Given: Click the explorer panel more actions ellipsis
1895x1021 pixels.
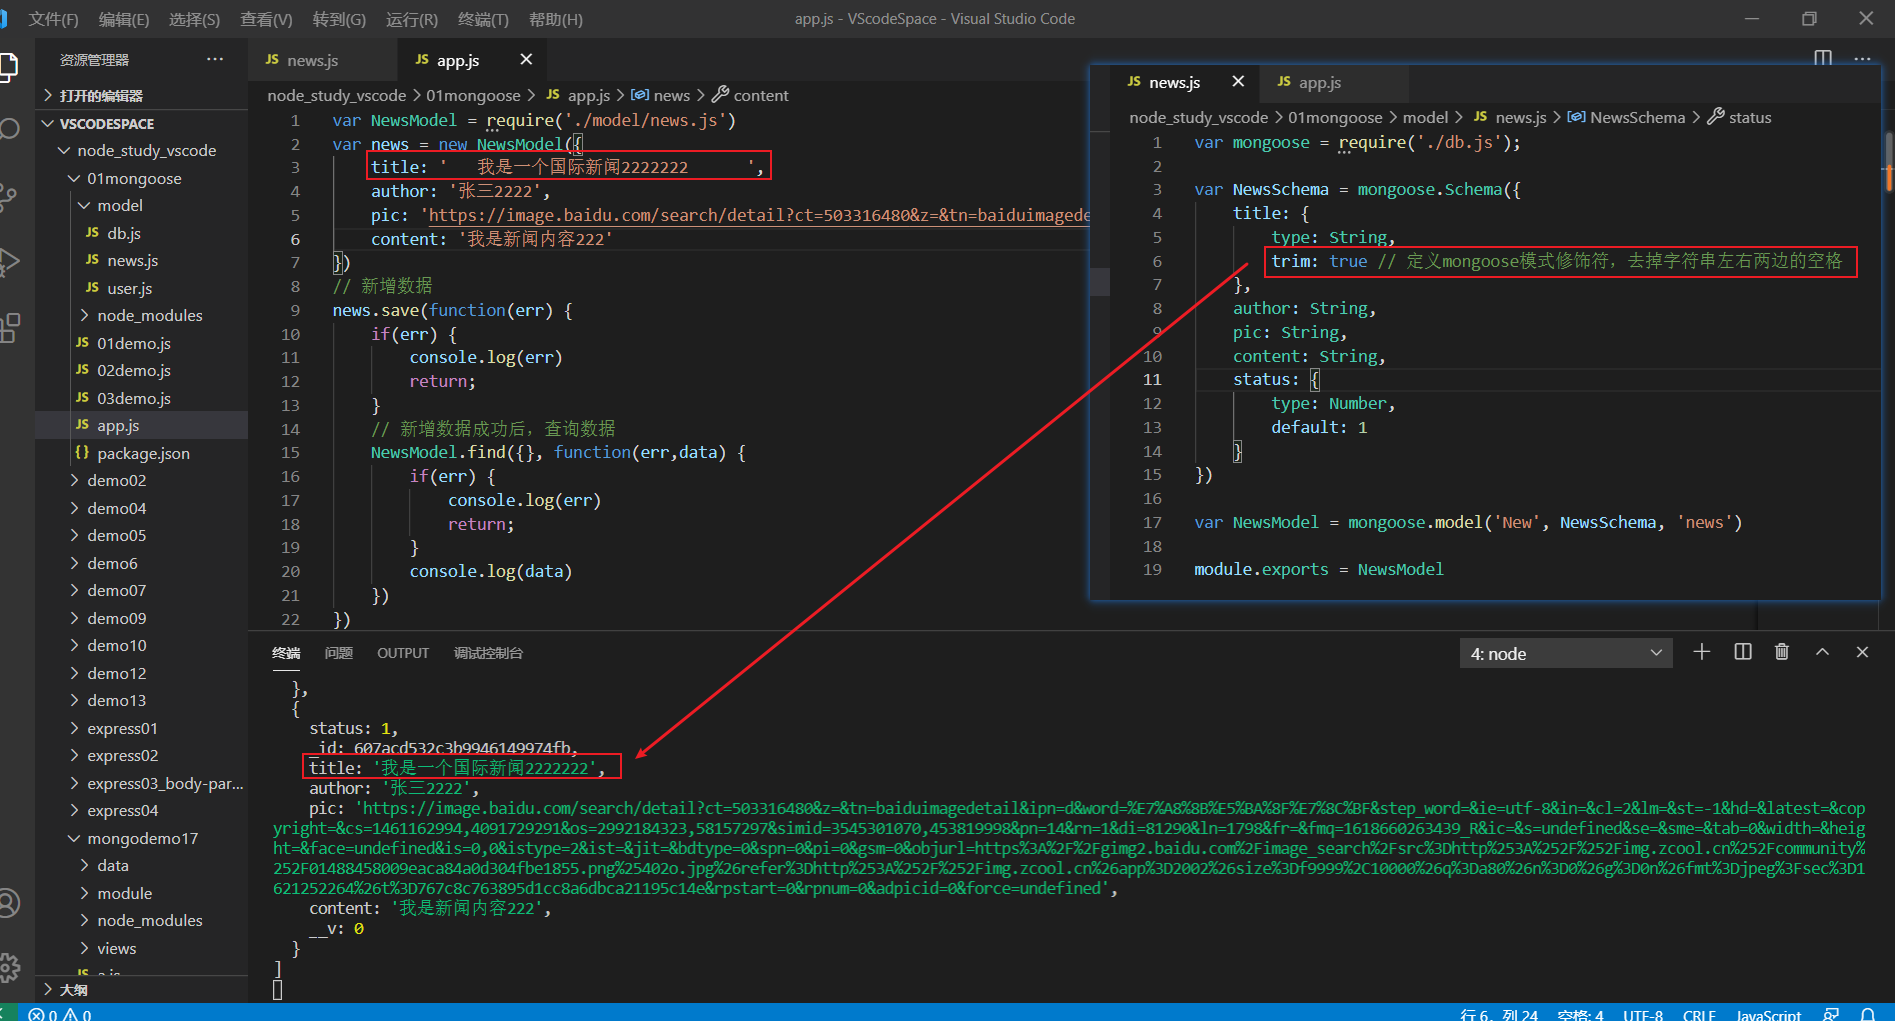Looking at the screenshot, I should (215, 60).
